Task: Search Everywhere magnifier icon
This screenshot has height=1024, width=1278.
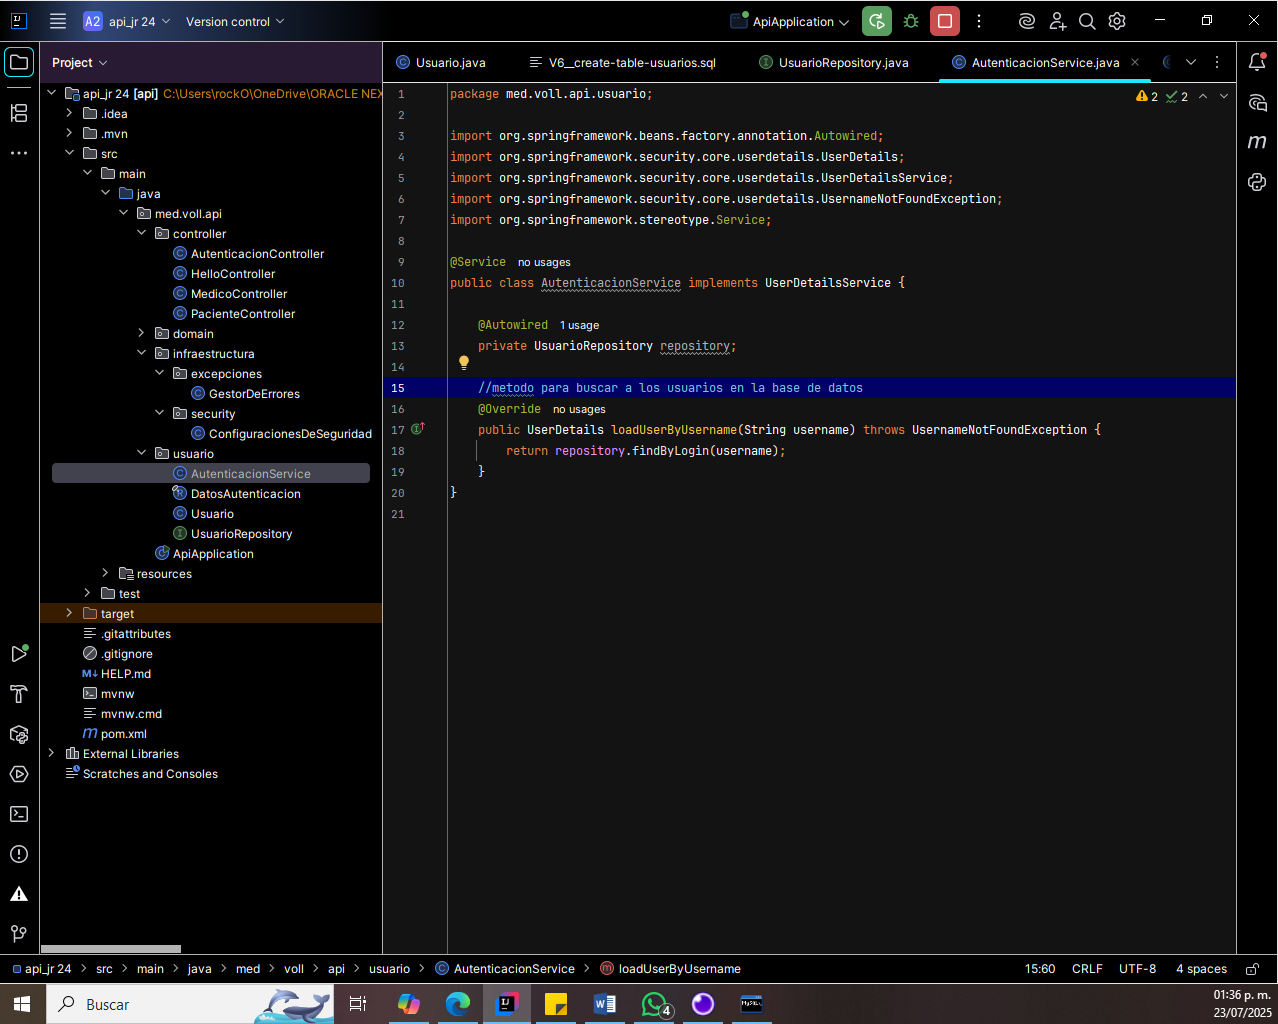Action: click(1087, 21)
